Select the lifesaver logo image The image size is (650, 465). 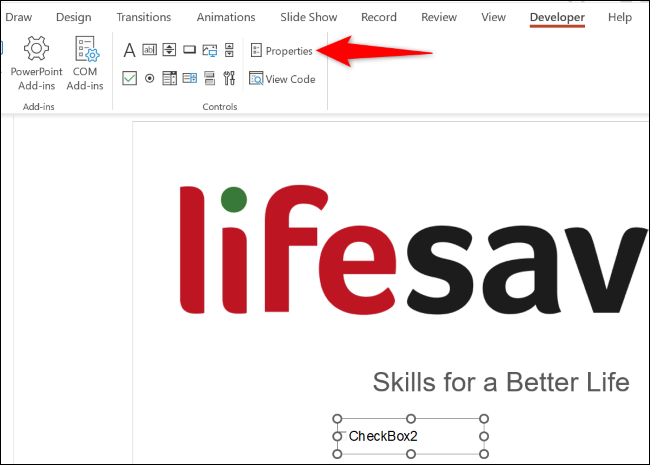click(x=412, y=250)
